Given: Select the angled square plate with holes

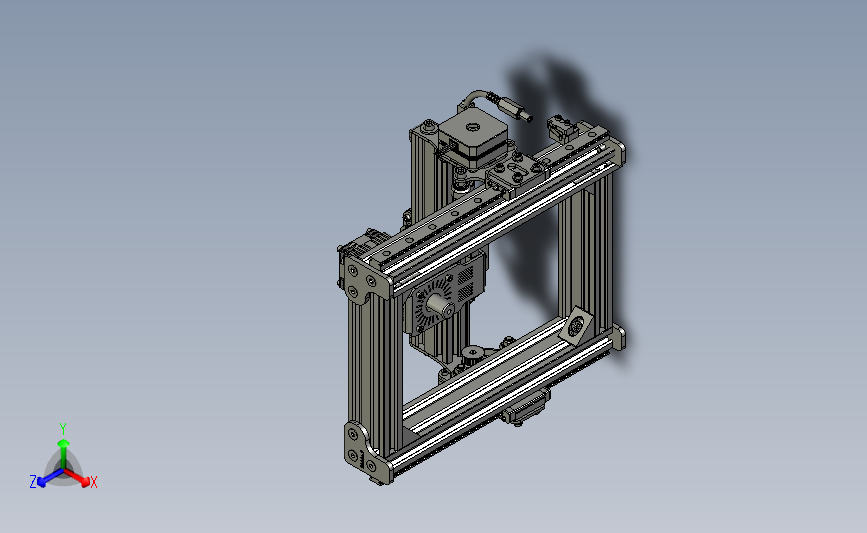Looking at the screenshot, I should [576, 325].
